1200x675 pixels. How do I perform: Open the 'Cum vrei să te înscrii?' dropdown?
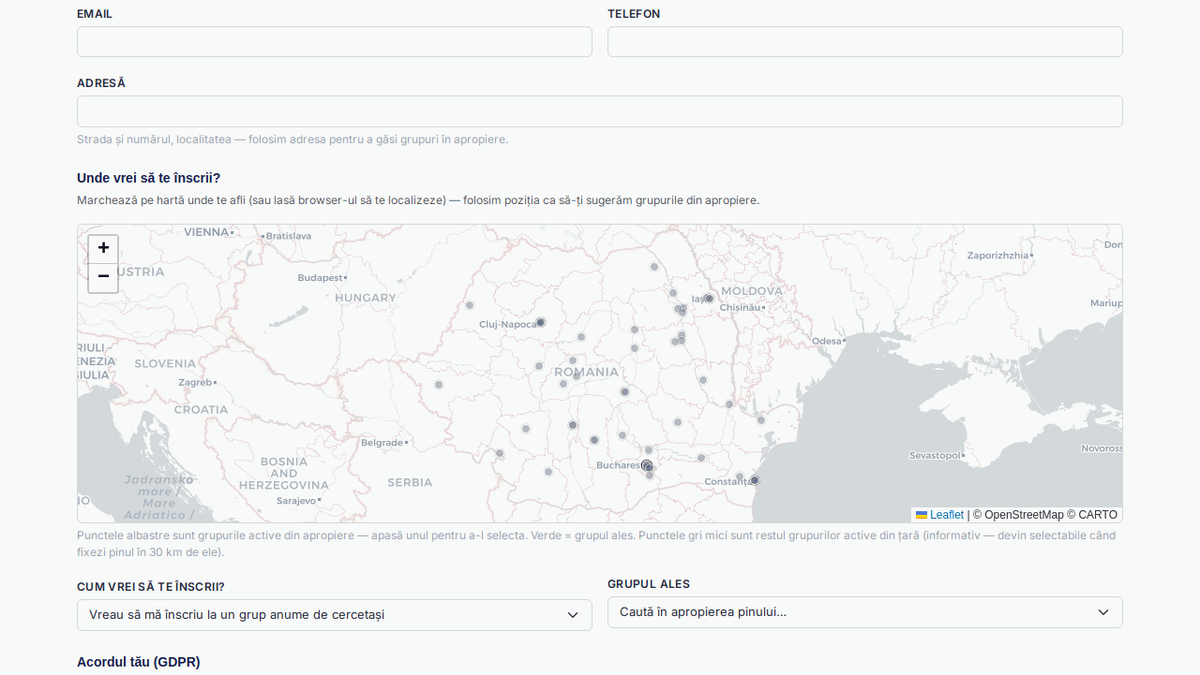click(x=334, y=615)
